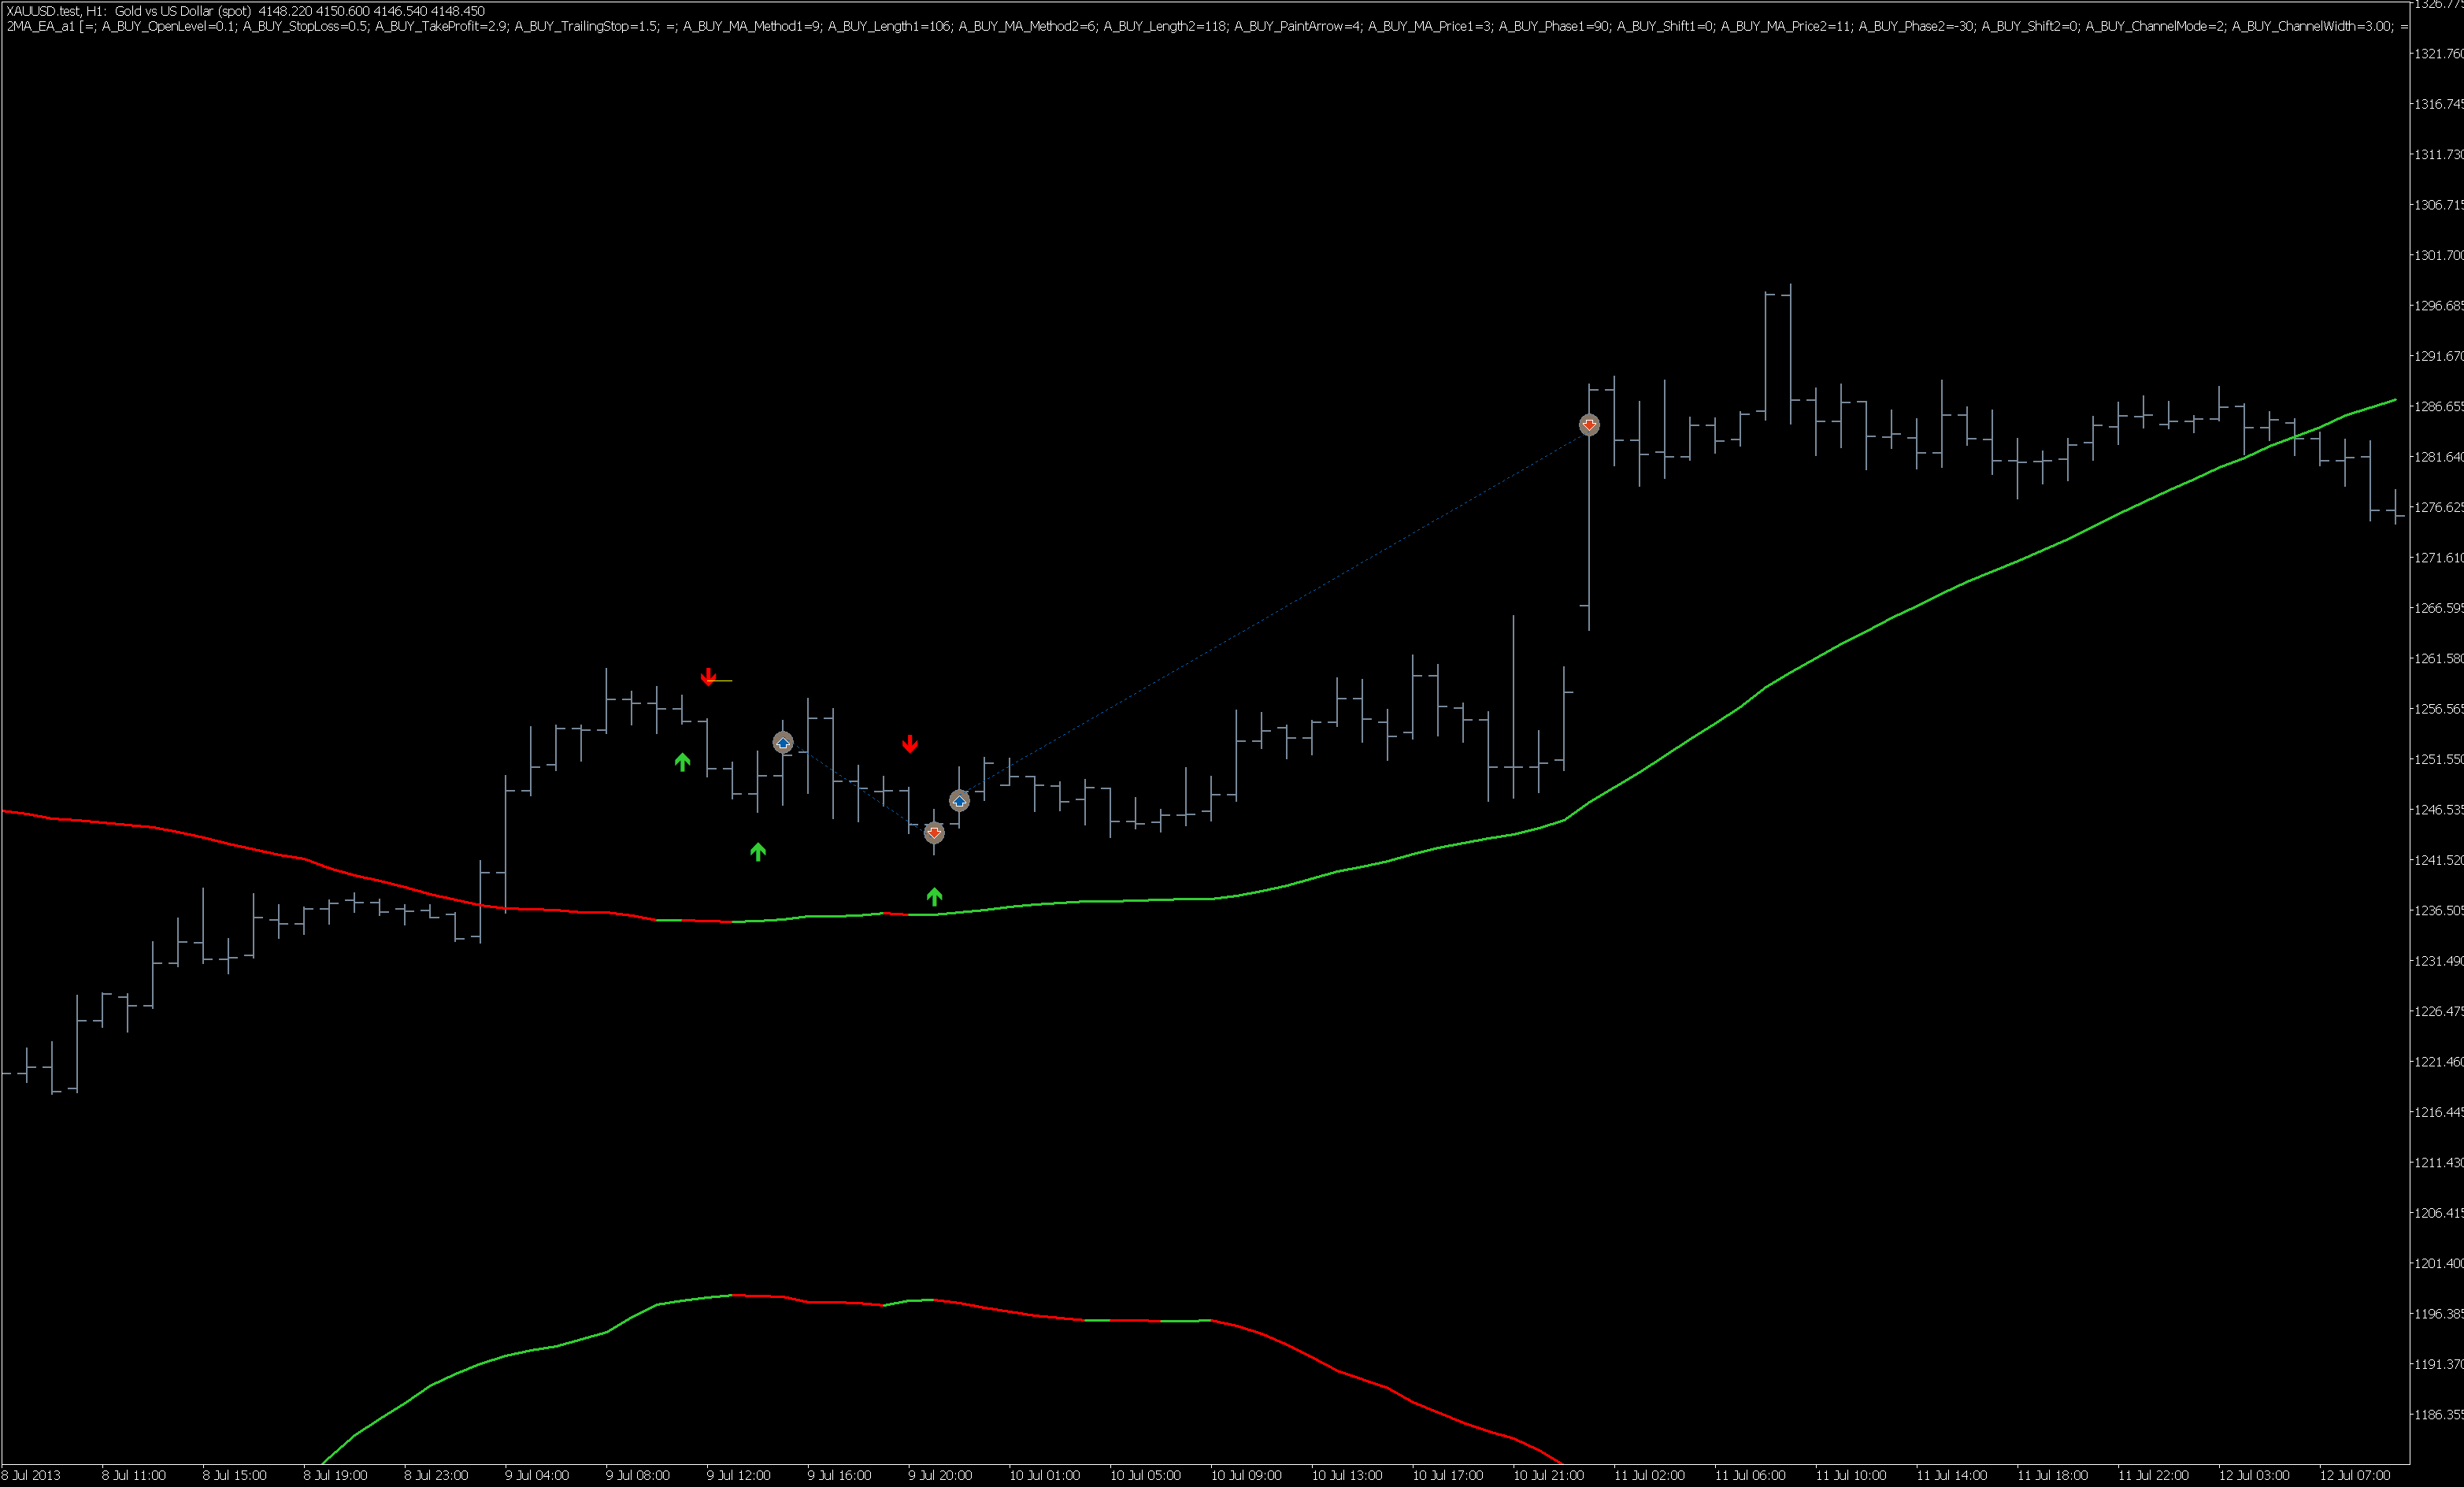Click the leftmost blue buy trade marker
The width and height of the screenshot is (2464, 1487).
[783, 742]
